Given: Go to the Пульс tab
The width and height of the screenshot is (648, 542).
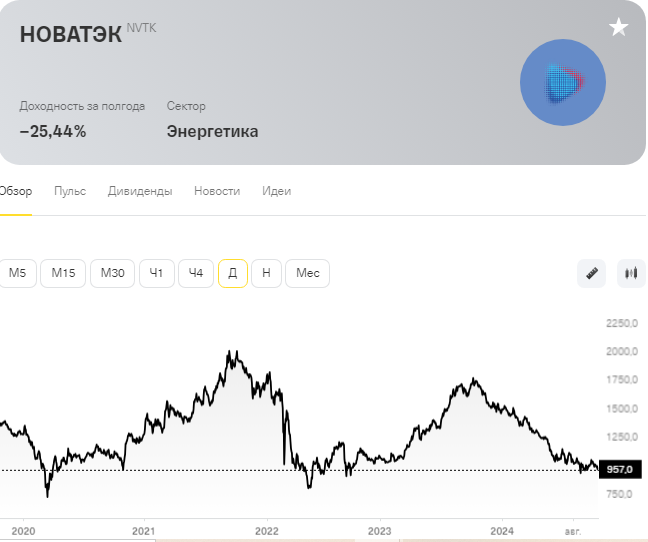Looking at the screenshot, I should (x=70, y=191).
